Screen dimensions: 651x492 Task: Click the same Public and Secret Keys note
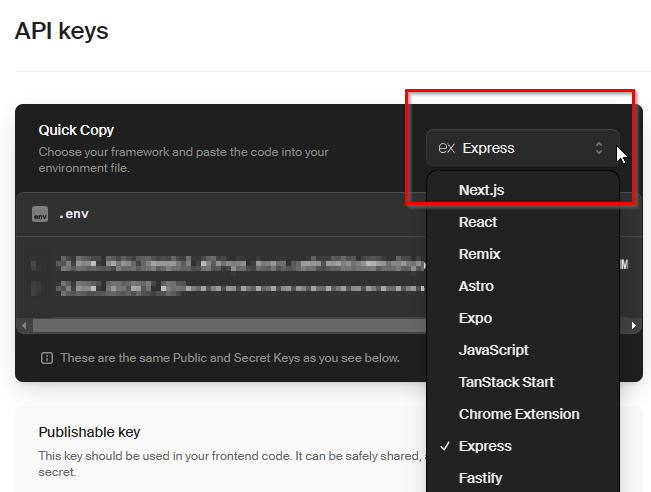point(230,358)
